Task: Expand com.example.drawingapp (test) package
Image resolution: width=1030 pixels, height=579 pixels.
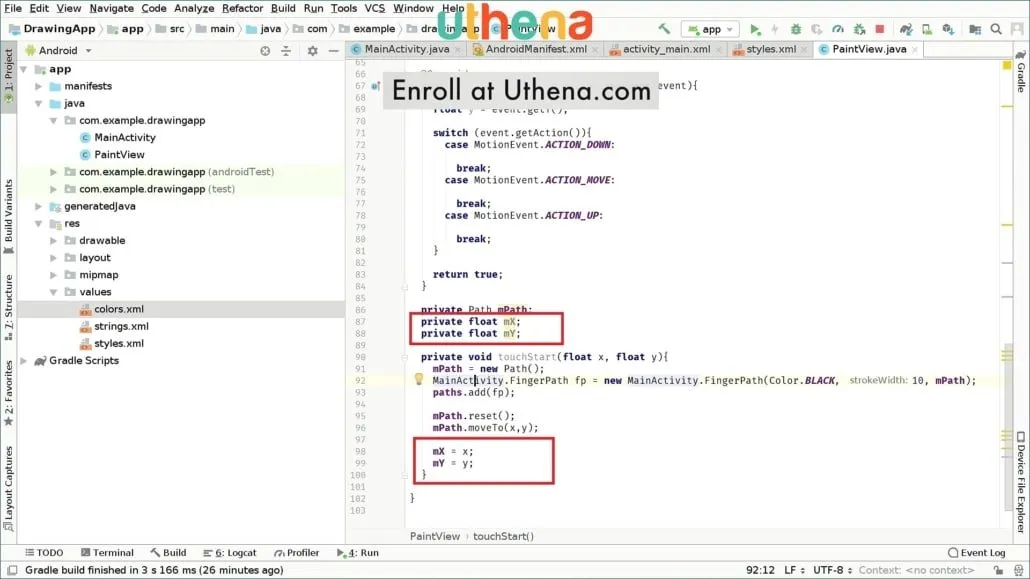Action: [x=54, y=189]
